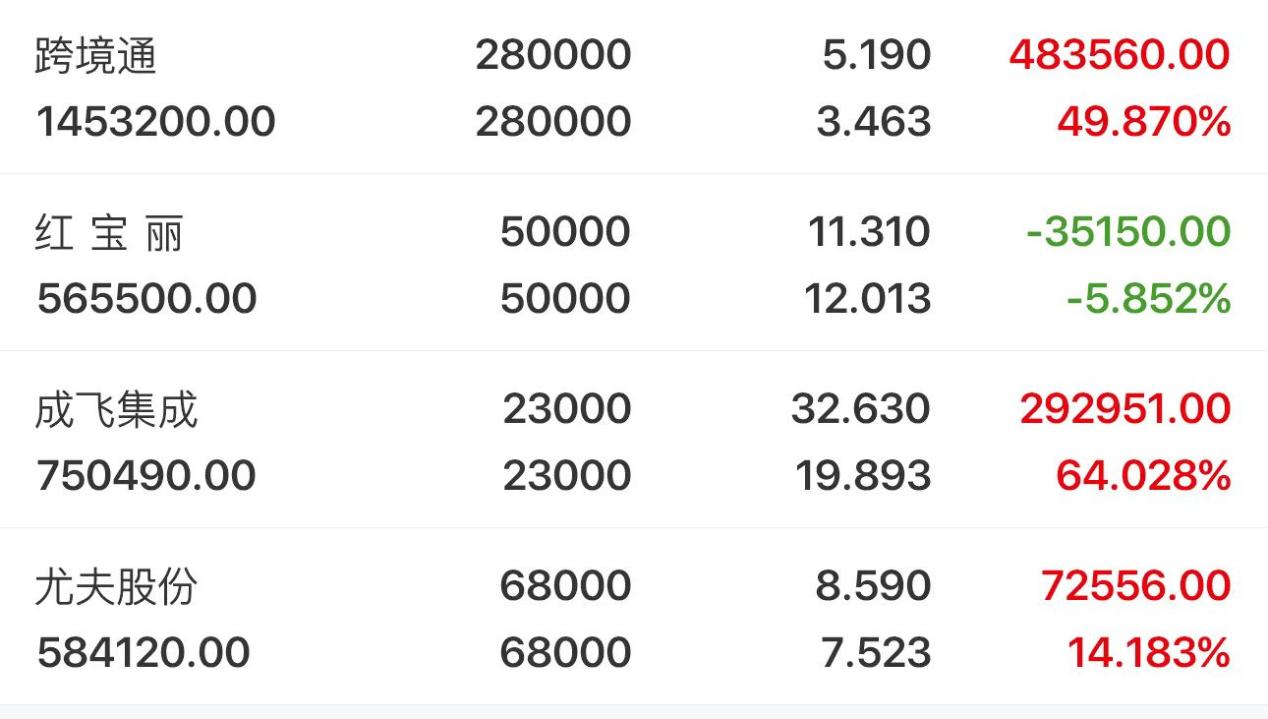Tap market value 584120.00
The height and width of the screenshot is (719, 1268).
pyautogui.click(x=143, y=653)
